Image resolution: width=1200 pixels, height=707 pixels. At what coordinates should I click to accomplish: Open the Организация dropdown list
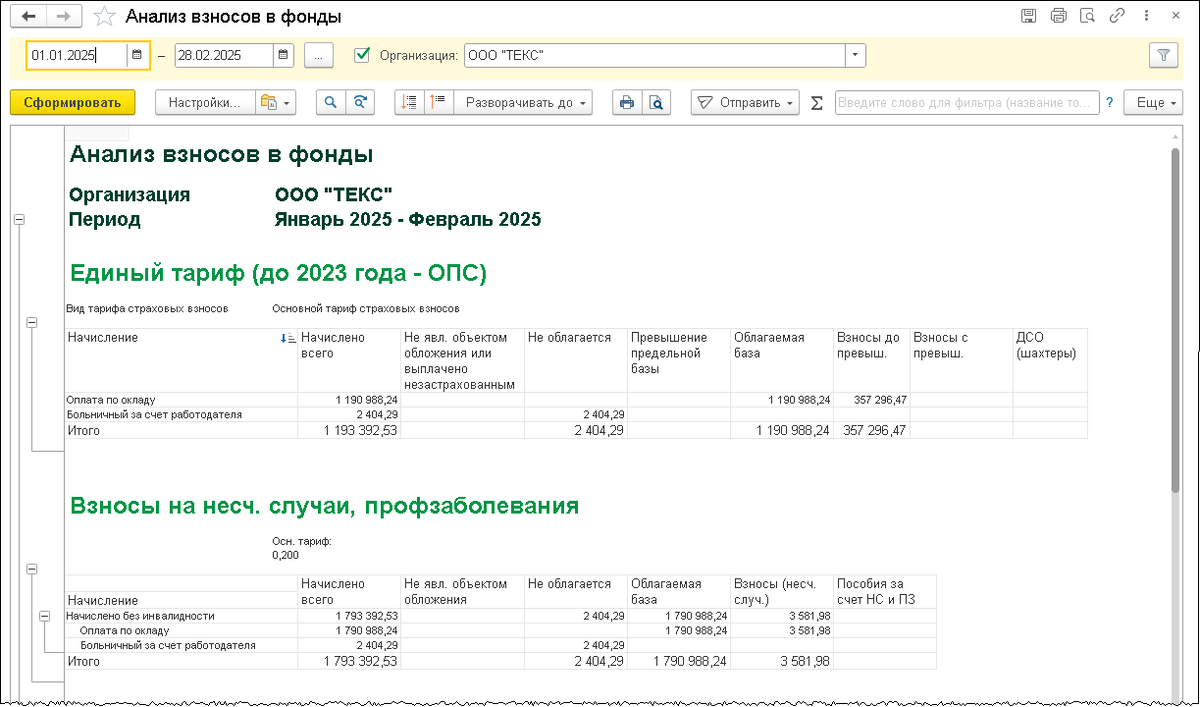[855, 56]
